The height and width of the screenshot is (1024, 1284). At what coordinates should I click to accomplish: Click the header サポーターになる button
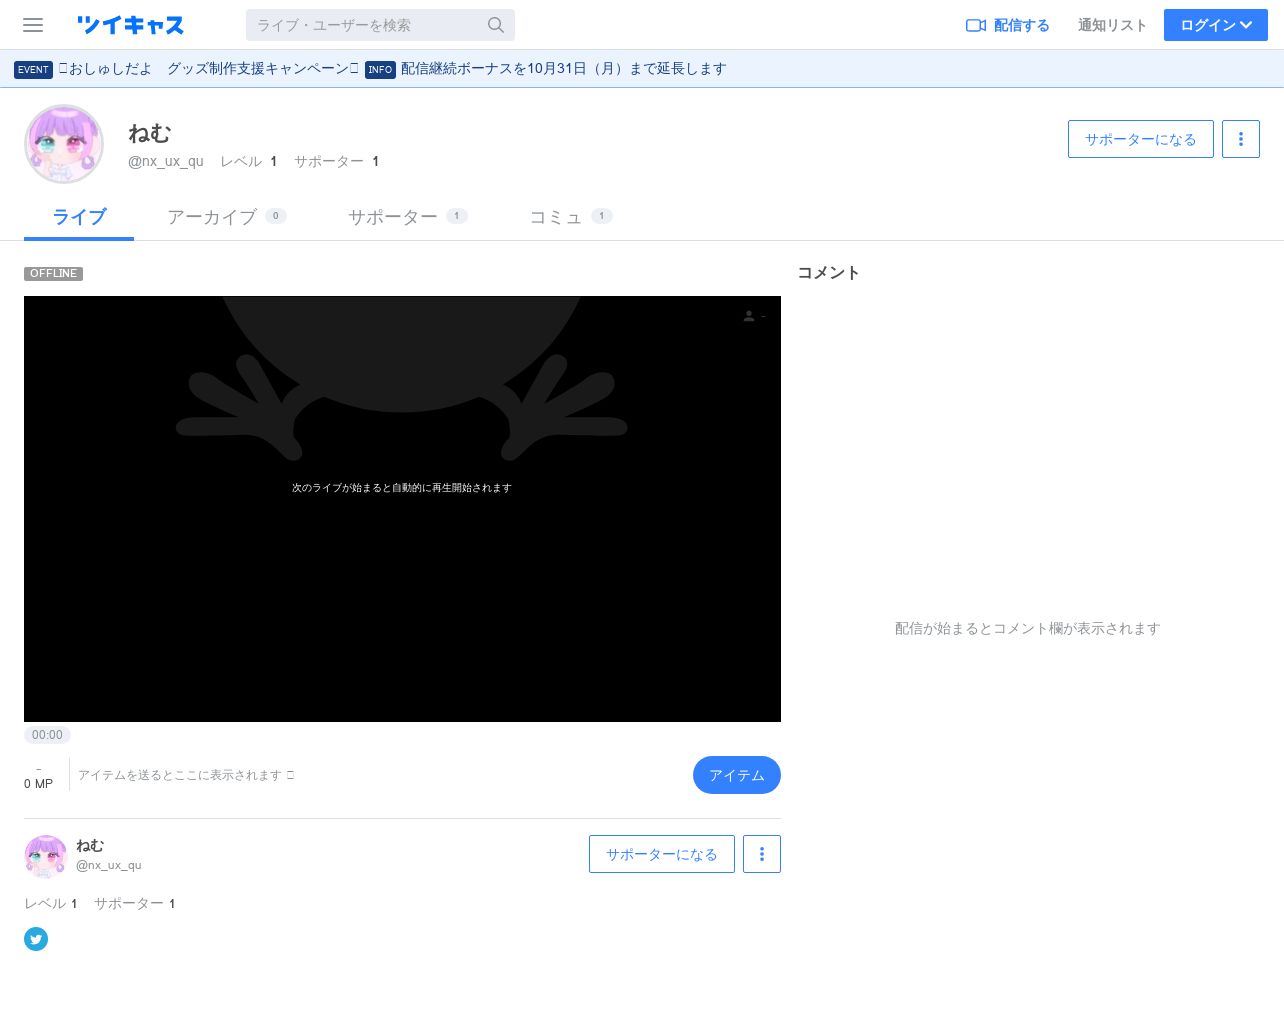click(x=1141, y=139)
